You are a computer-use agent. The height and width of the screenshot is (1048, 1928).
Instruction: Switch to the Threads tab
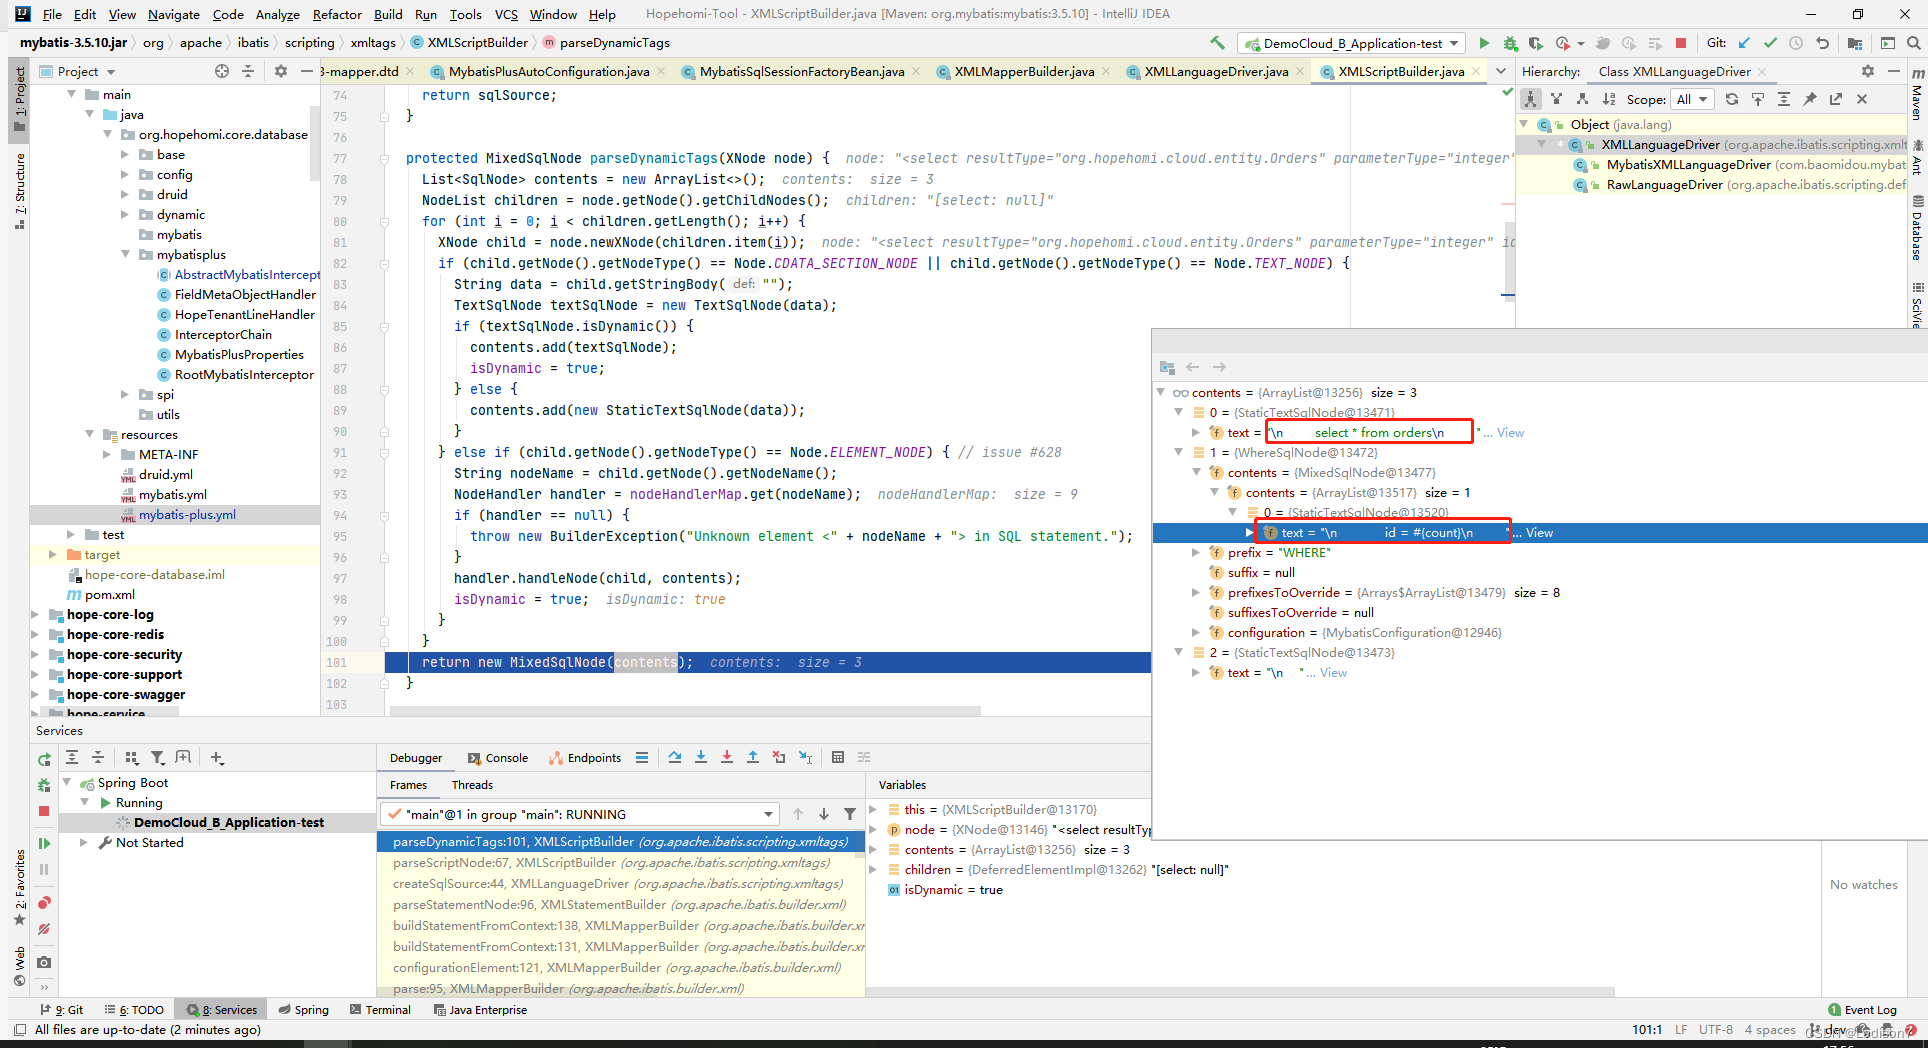click(472, 785)
